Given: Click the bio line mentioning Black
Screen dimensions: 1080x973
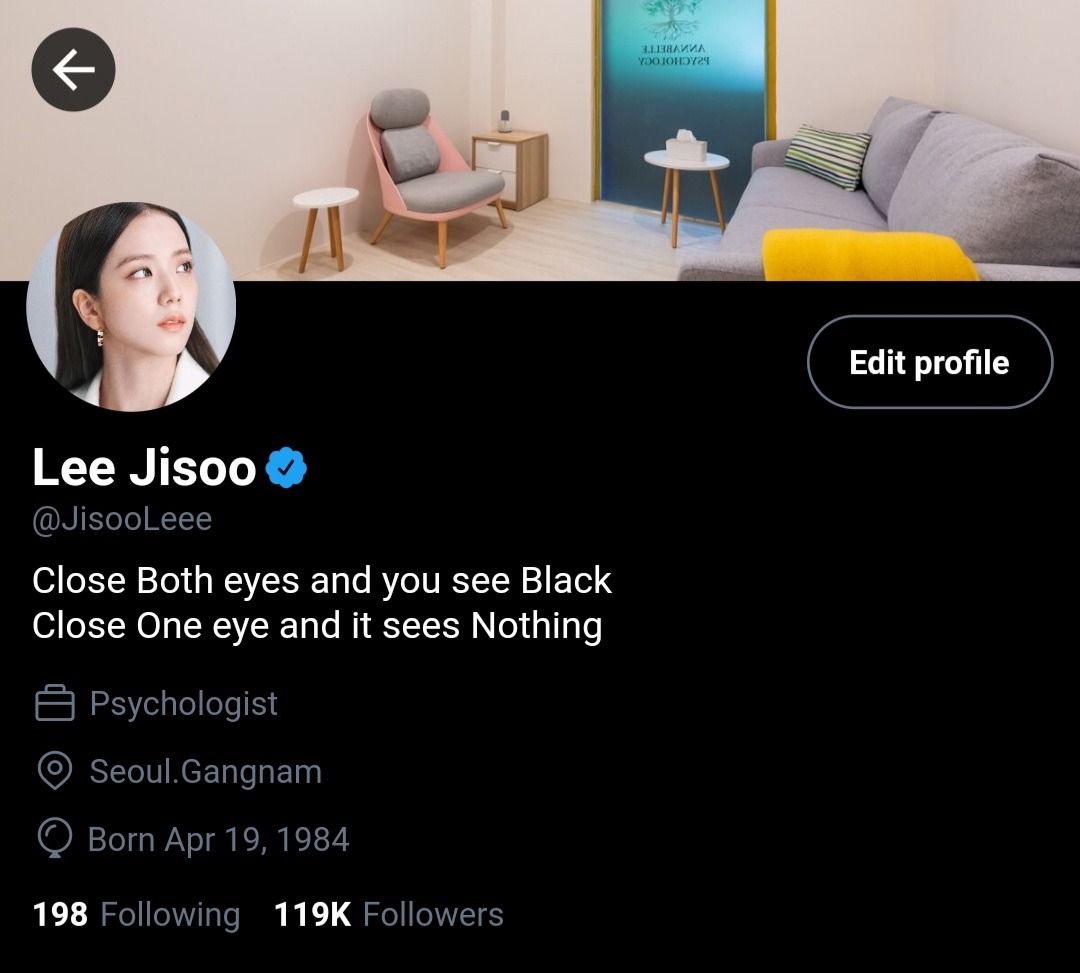Looking at the screenshot, I should coord(322,580).
